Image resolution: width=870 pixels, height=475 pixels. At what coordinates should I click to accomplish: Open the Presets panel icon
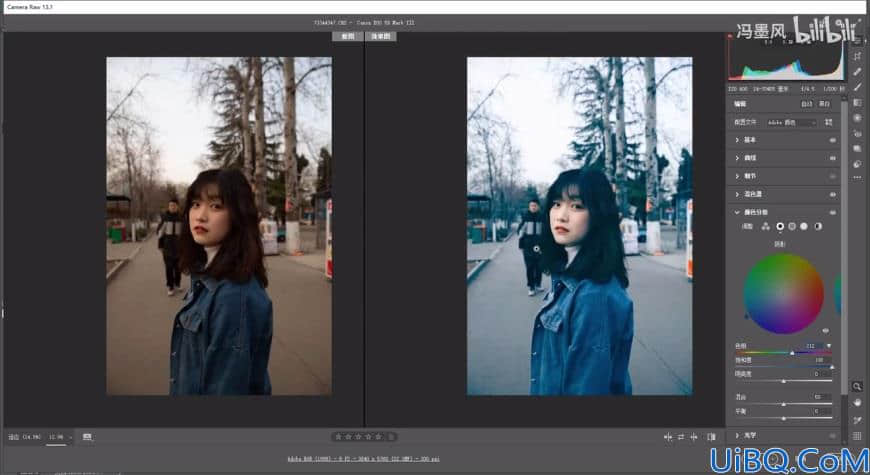(x=858, y=164)
